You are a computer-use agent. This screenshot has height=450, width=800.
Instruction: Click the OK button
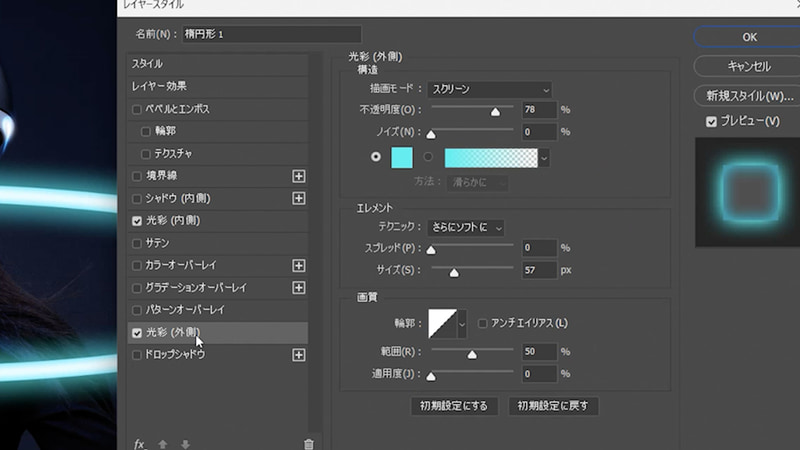tap(749, 37)
